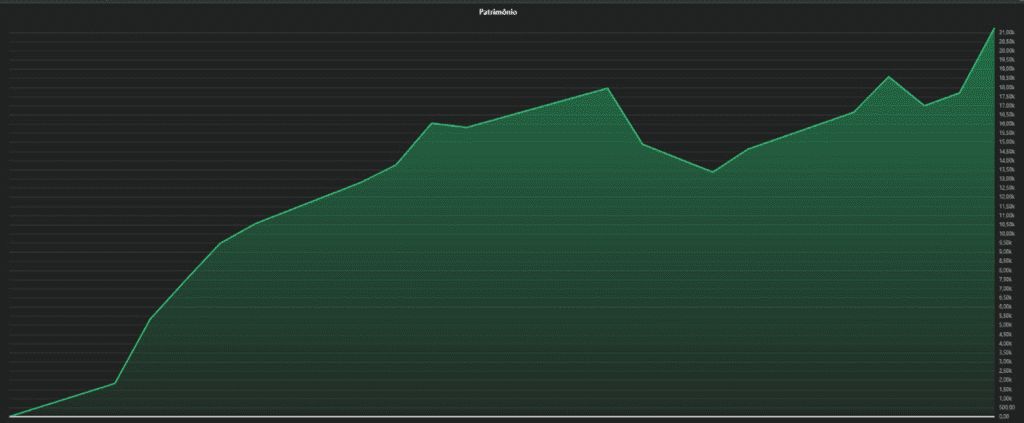The image size is (1024, 423).
Task: Click the 5,00k value axis label
Action: [x=1007, y=325]
